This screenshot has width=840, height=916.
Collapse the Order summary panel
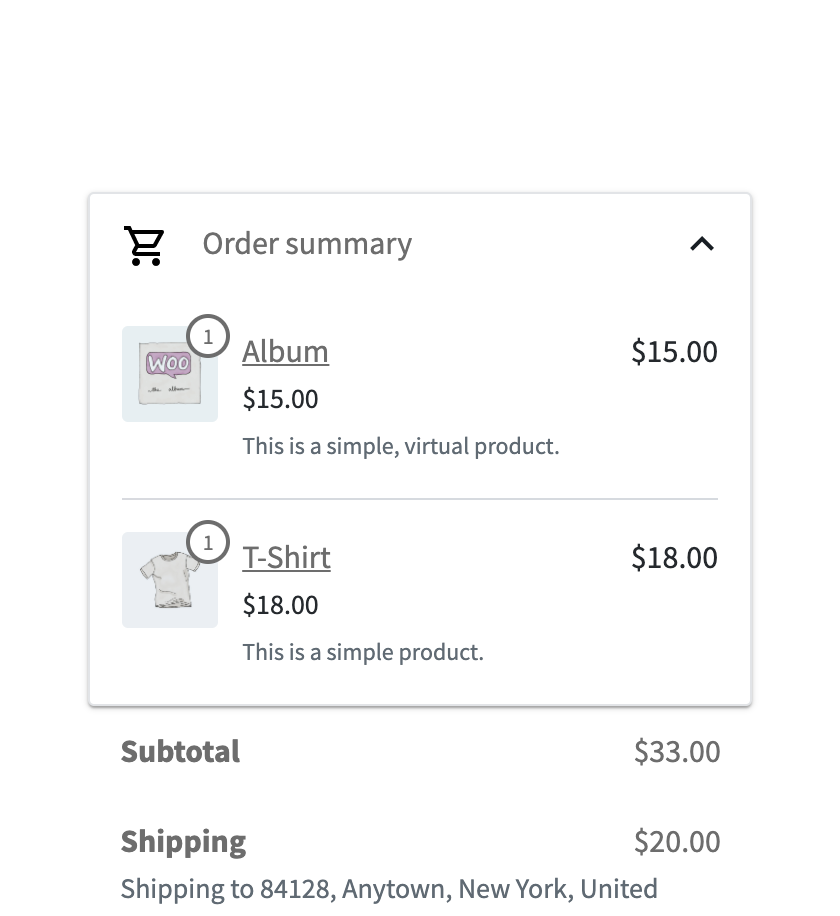702,244
